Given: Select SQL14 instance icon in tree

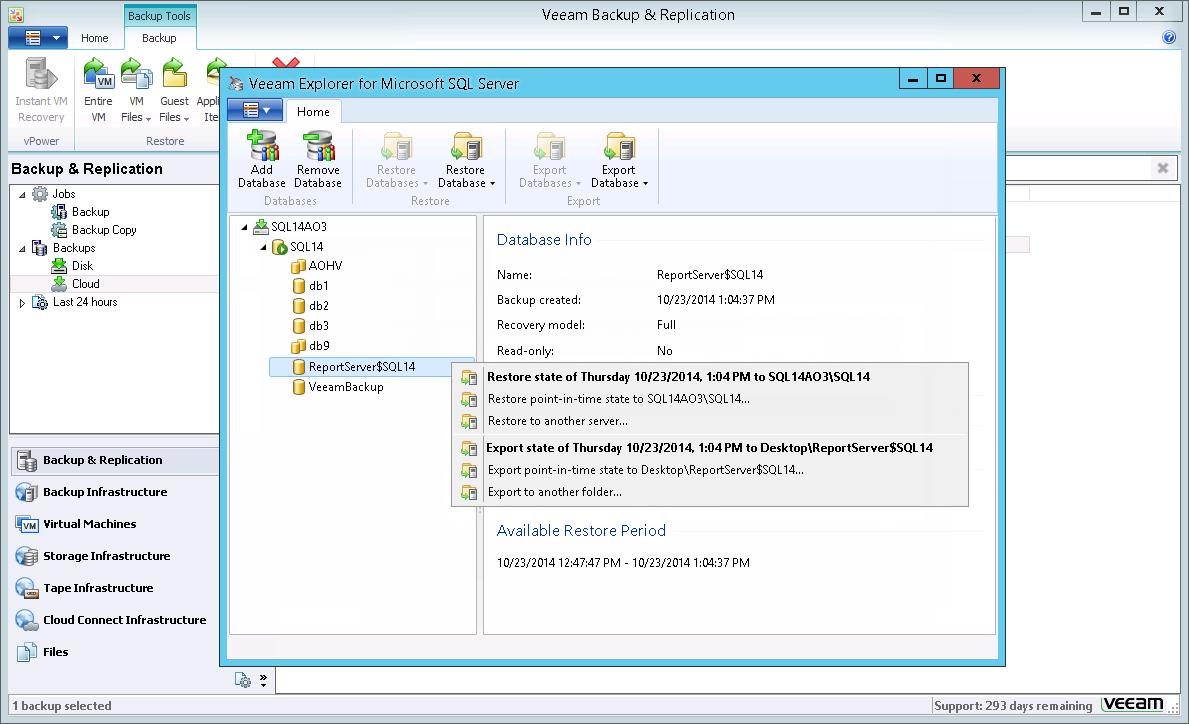Looking at the screenshot, I should pos(280,246).
